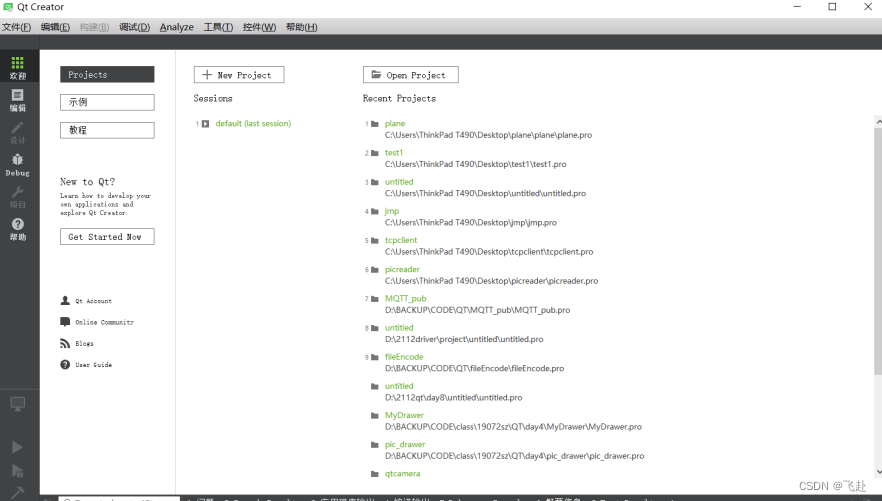Click folder icon next to tcpclient project
Screen dimensions: 882x501
pyautogui.click(x=375, y=241)
